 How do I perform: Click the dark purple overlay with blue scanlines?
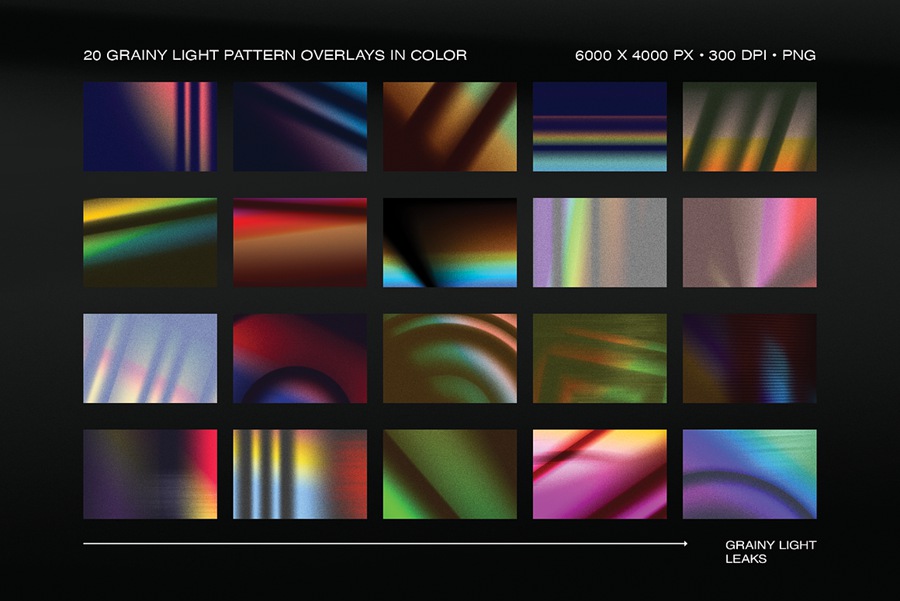coord(749,359)
